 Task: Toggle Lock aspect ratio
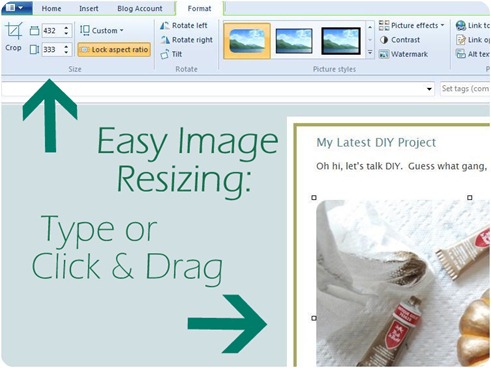[x=114, y=50]
